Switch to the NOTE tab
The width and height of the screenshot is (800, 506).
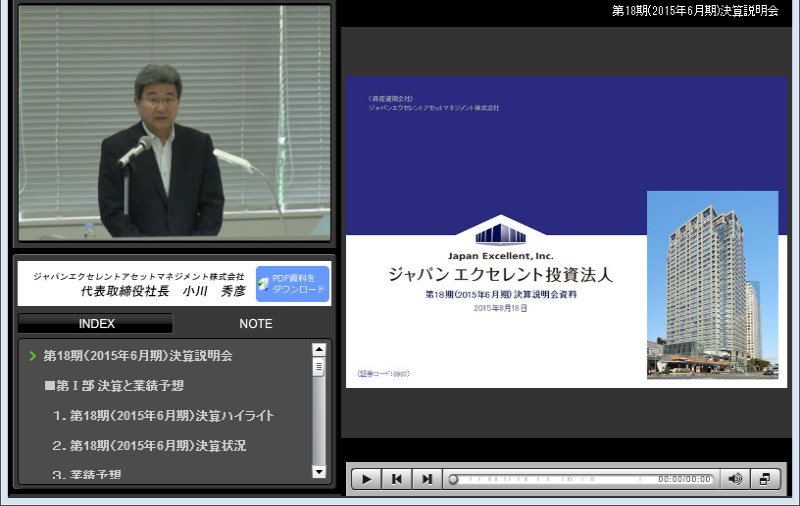pyautogui.click(x=256, y=324)
